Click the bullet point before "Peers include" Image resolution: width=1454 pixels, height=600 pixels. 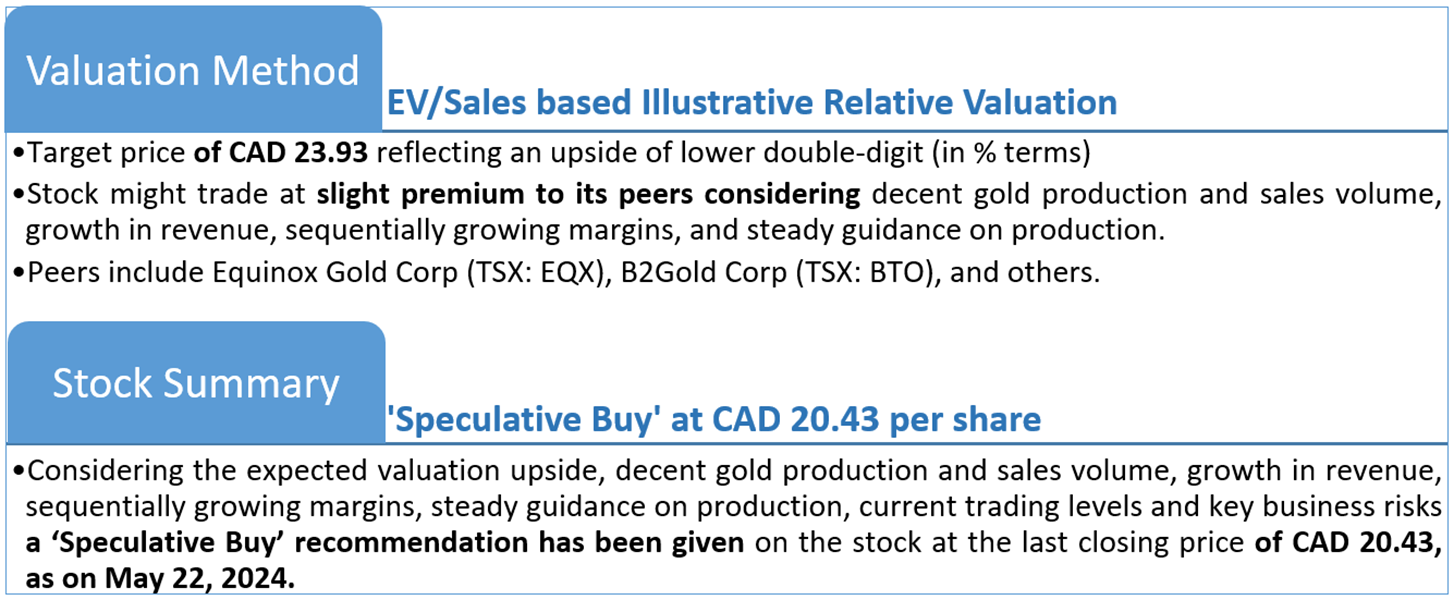pos(20,274)
